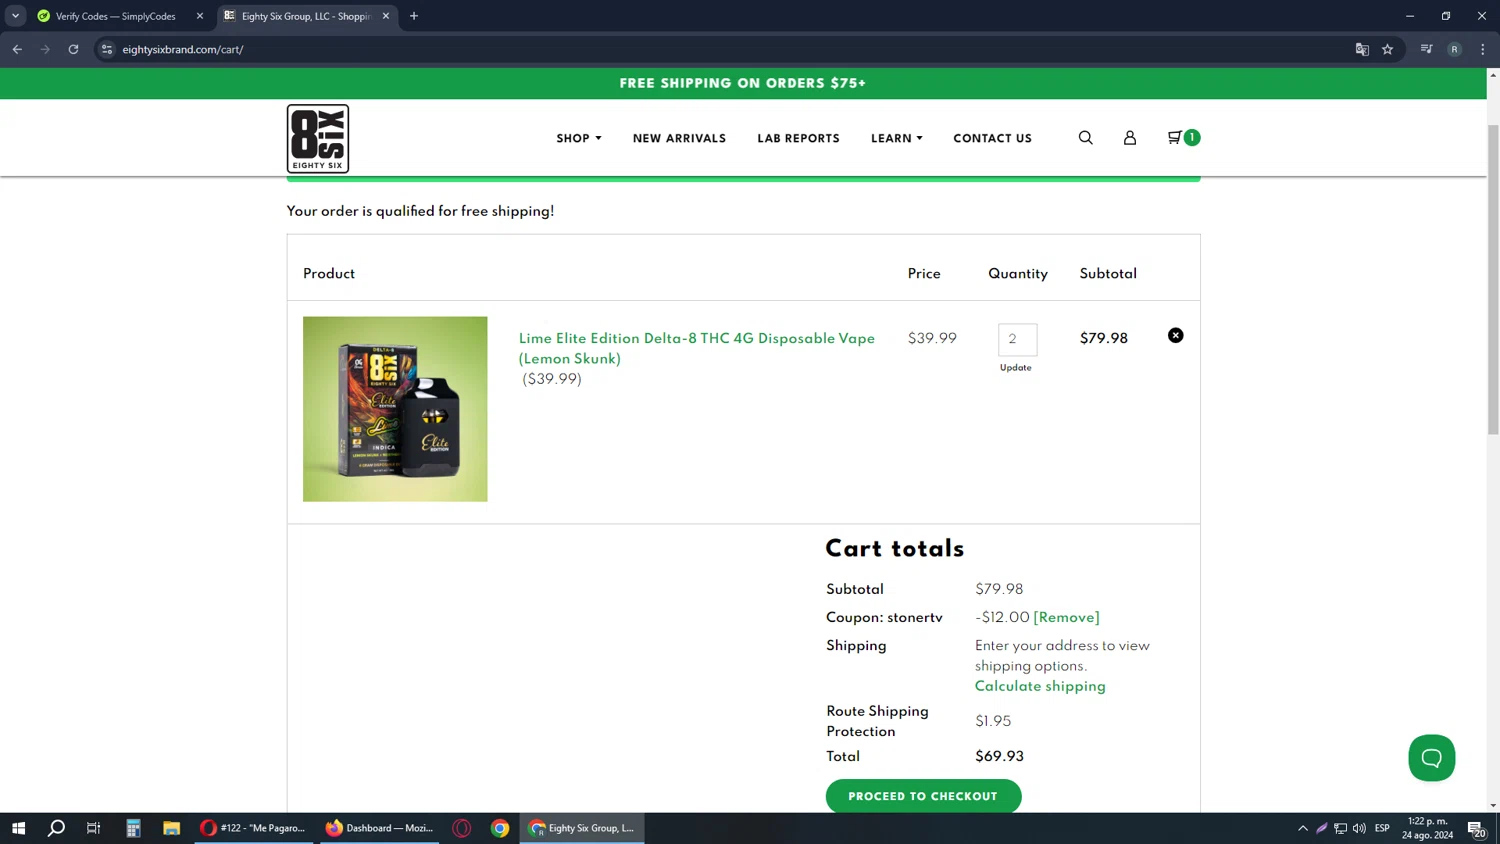Viewport: 1500px width, 844px height.
Task: Open the media control icon in toolbar
Action: pyautogui.click(x=1426, y=49)
